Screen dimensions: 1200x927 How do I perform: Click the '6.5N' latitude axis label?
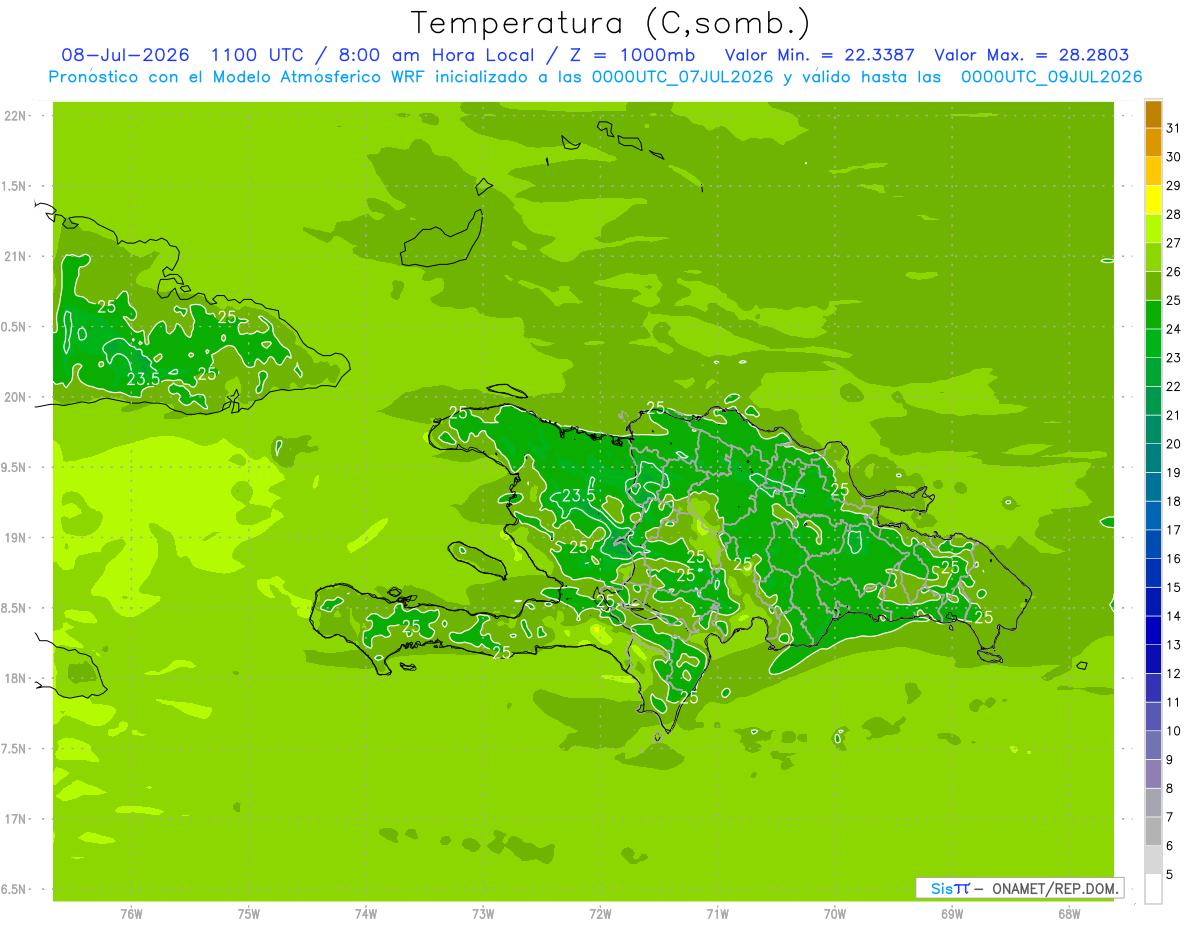click(x=15, y=890)
